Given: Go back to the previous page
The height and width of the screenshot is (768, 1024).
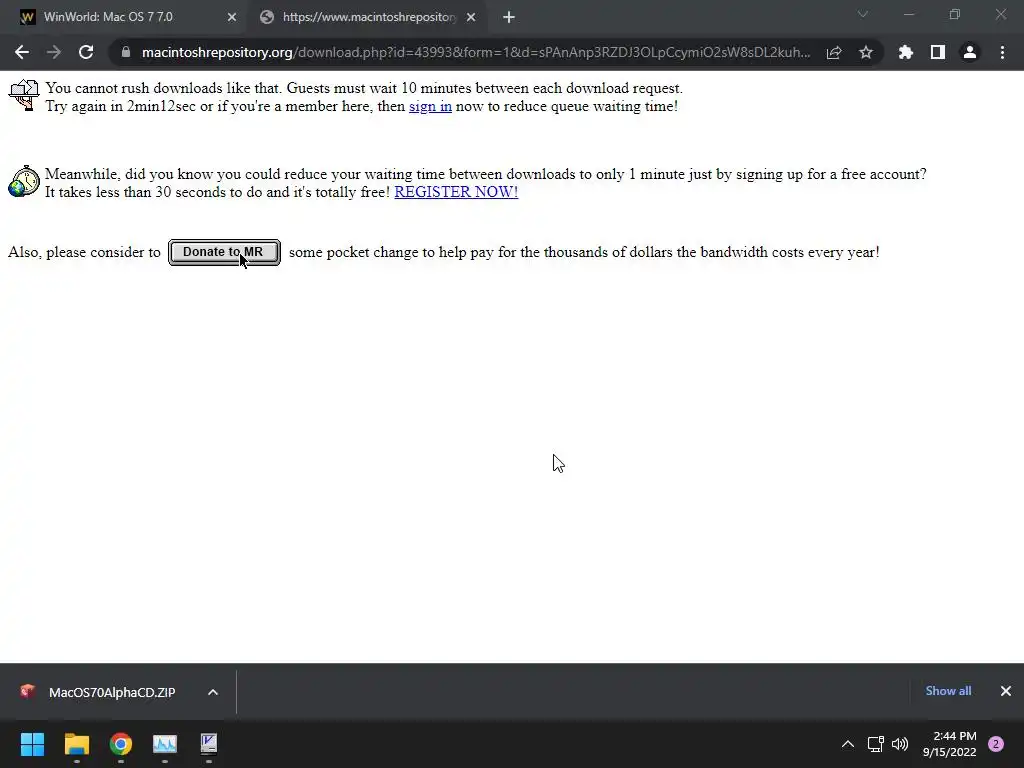Looking at the screenshot, I should pos(22,52).
